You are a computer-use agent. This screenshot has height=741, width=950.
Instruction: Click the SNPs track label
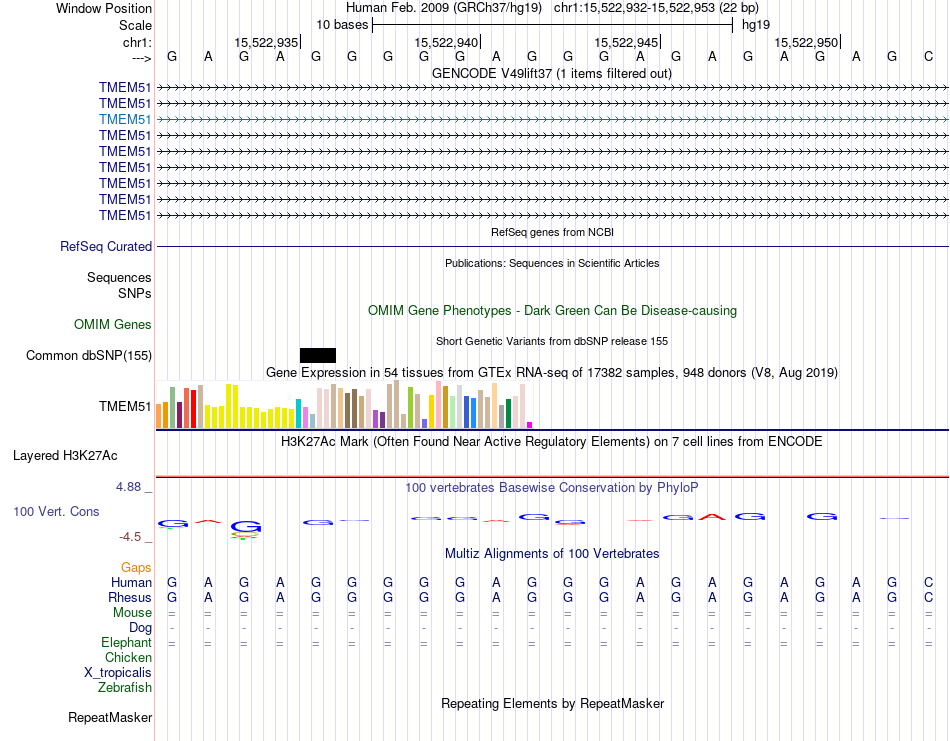pos(135,293)
